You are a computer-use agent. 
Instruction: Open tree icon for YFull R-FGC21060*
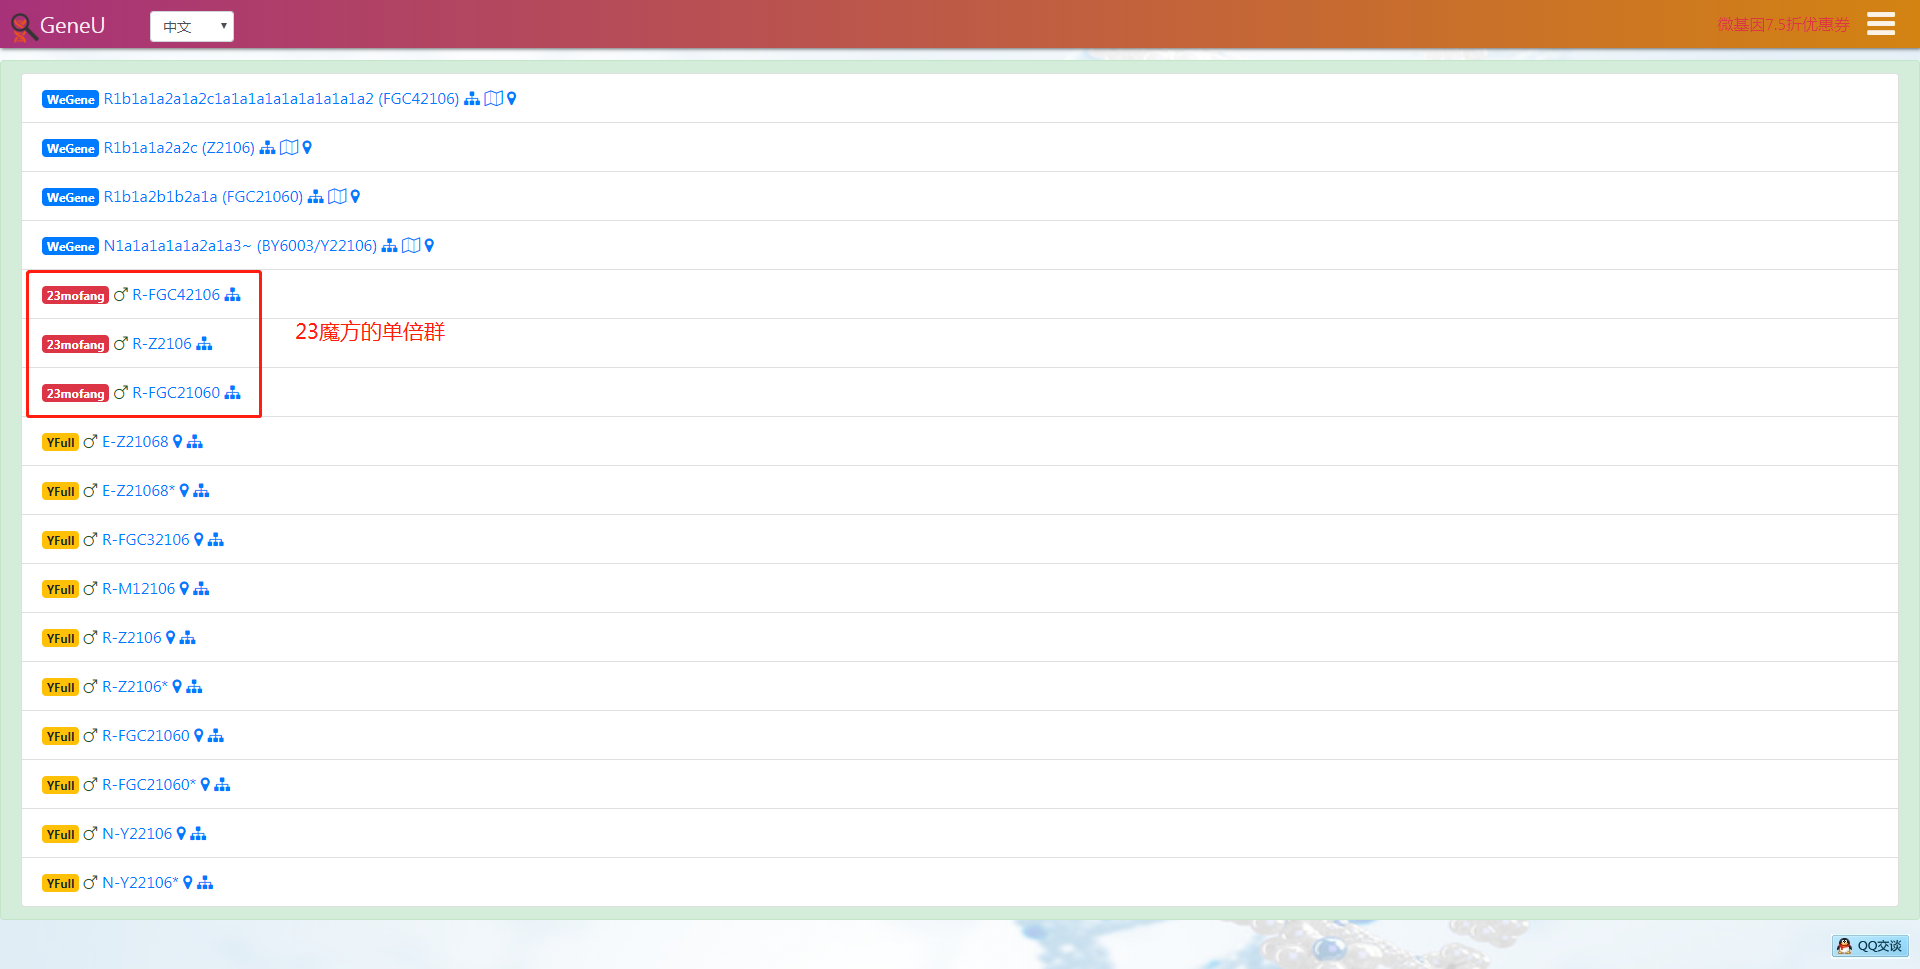[222, 785]
